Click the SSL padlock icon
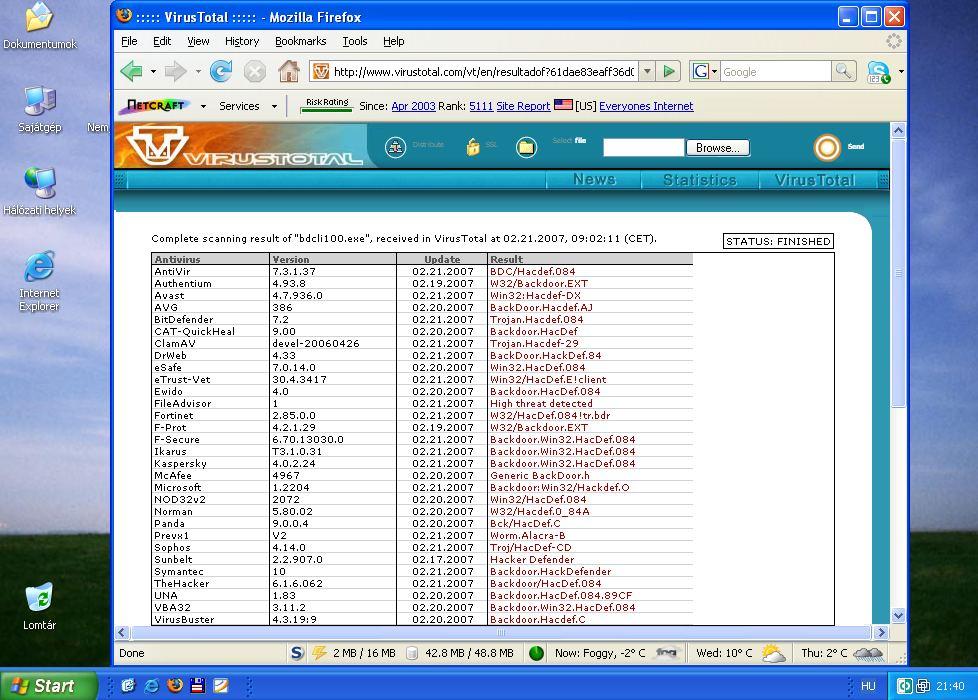This screenshot has height=700, width=978. click(473, 147)
